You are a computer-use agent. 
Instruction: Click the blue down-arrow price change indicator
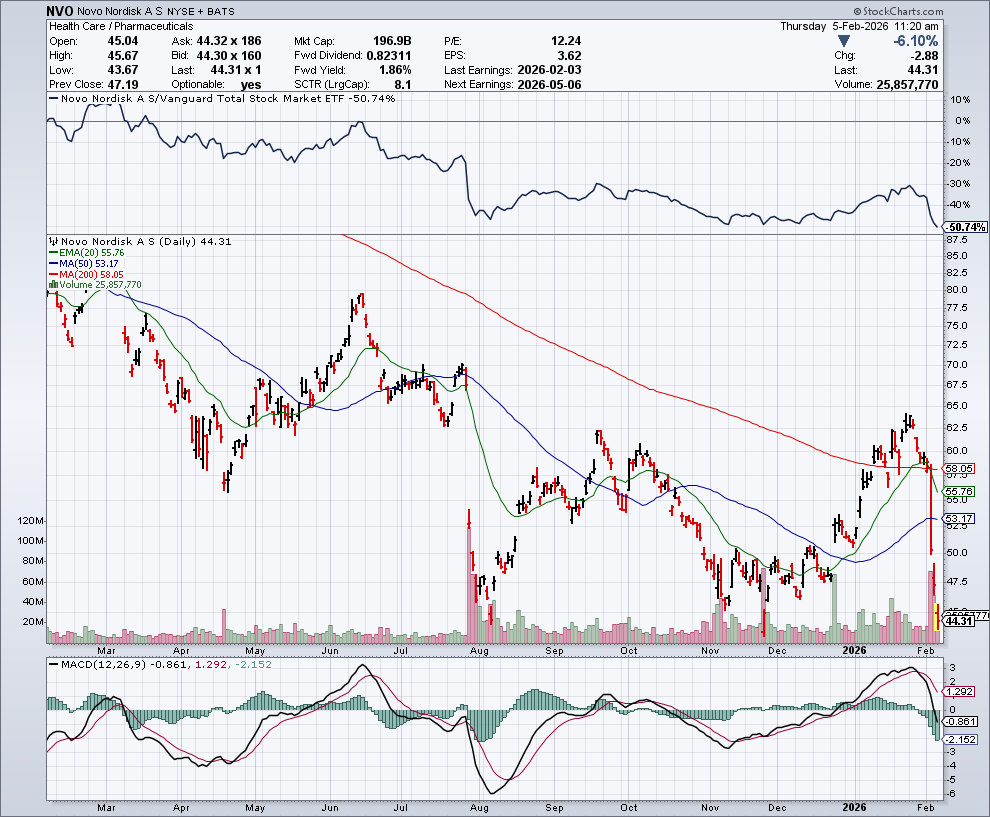pyautogui.click(x=845, y=41)
